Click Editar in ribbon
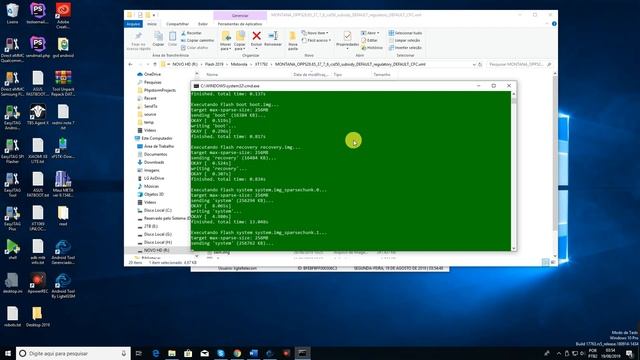This screenshot has height=360, width=640. coord(369,40)
